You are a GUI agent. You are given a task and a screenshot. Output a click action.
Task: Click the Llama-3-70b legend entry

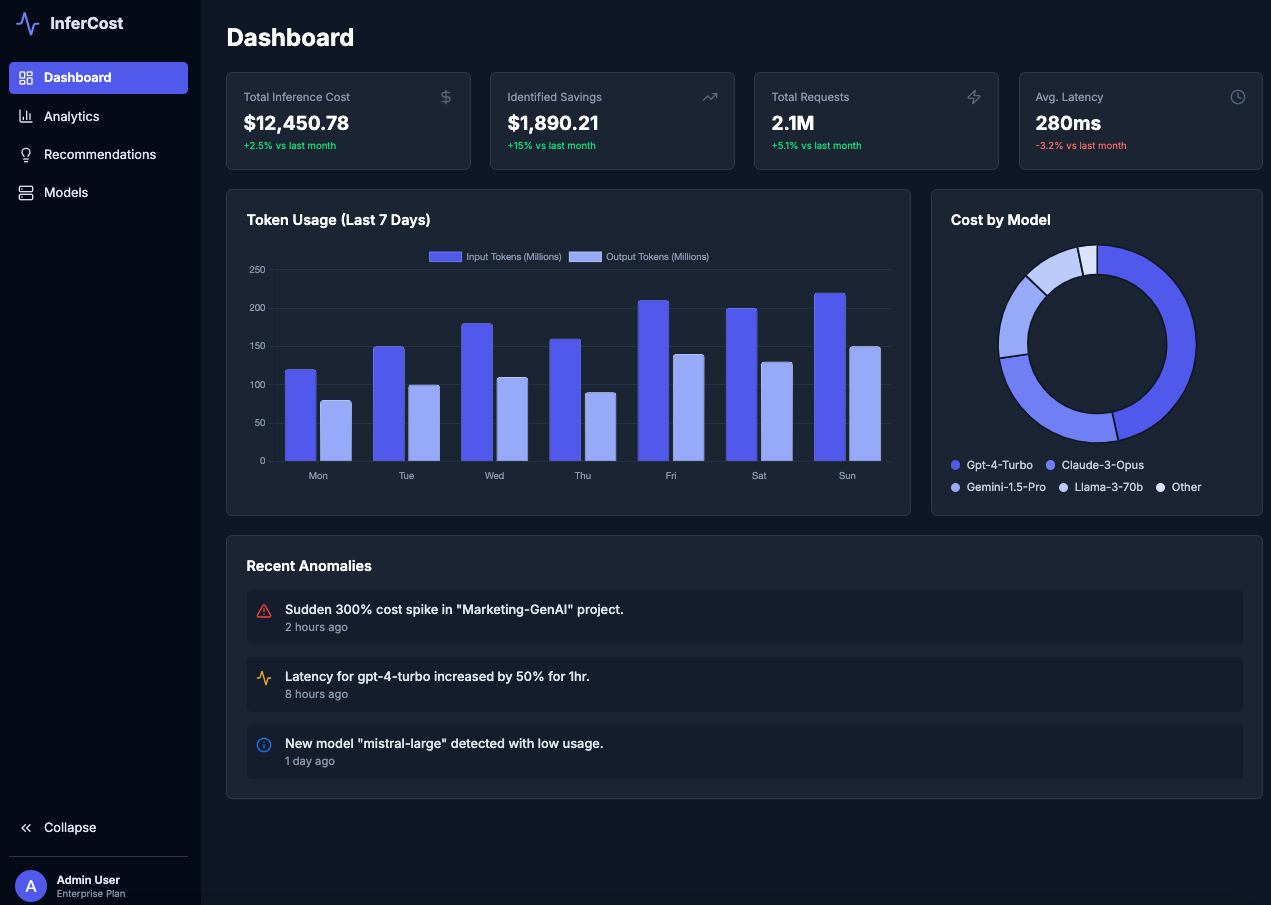tap(1099, 487)
